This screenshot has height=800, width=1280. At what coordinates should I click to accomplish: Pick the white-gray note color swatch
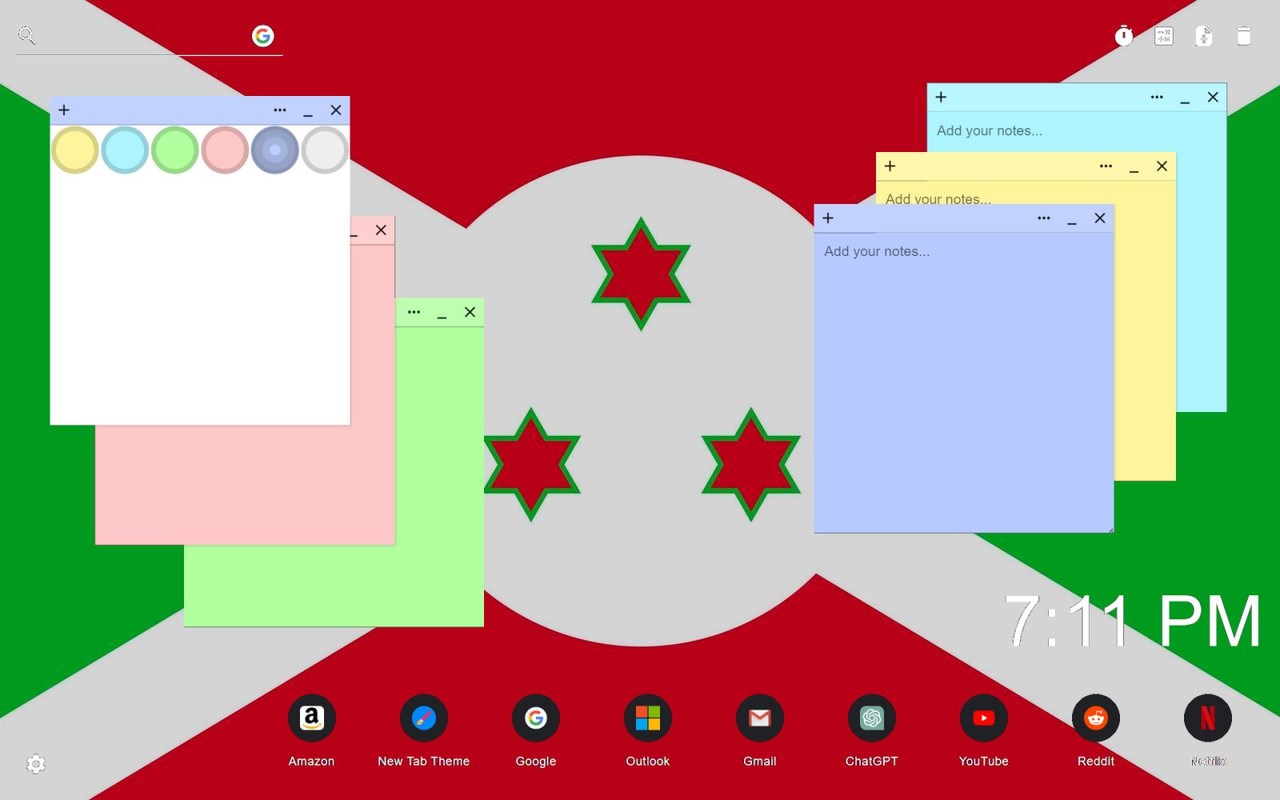coord(325,150)
